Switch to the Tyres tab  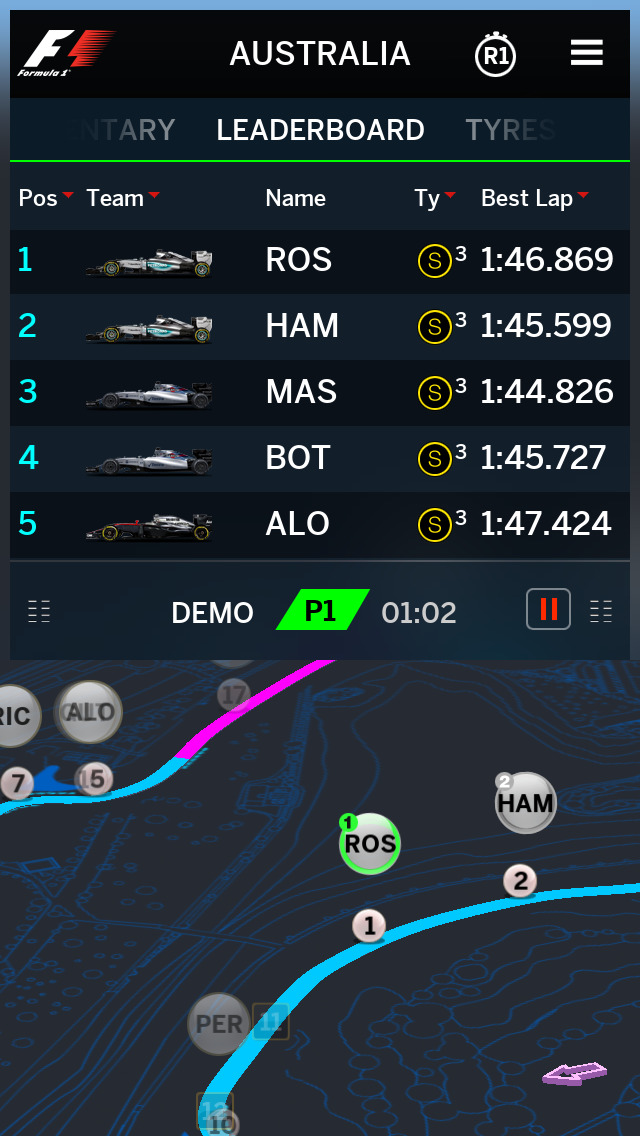[510, 130]
